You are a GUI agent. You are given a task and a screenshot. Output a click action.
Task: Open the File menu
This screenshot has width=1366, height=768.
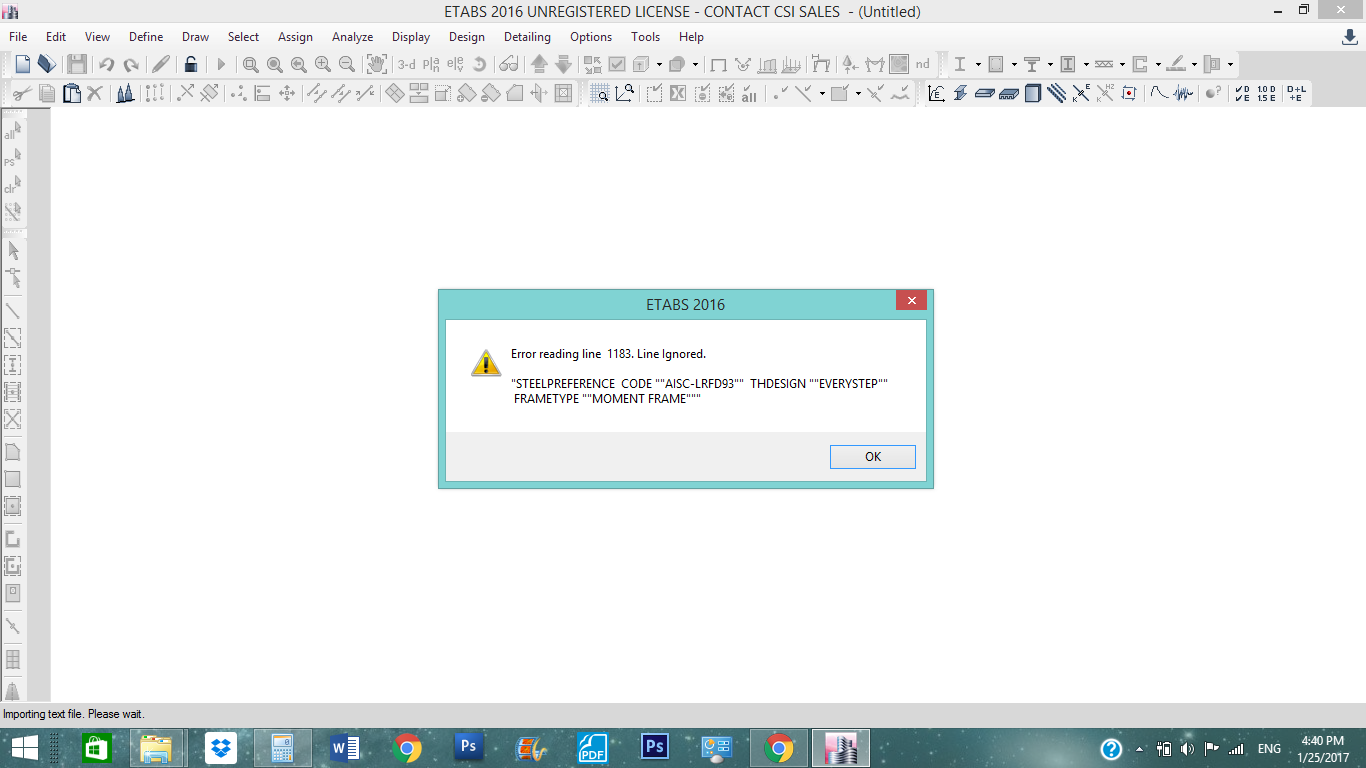click(x=18, y=37)
